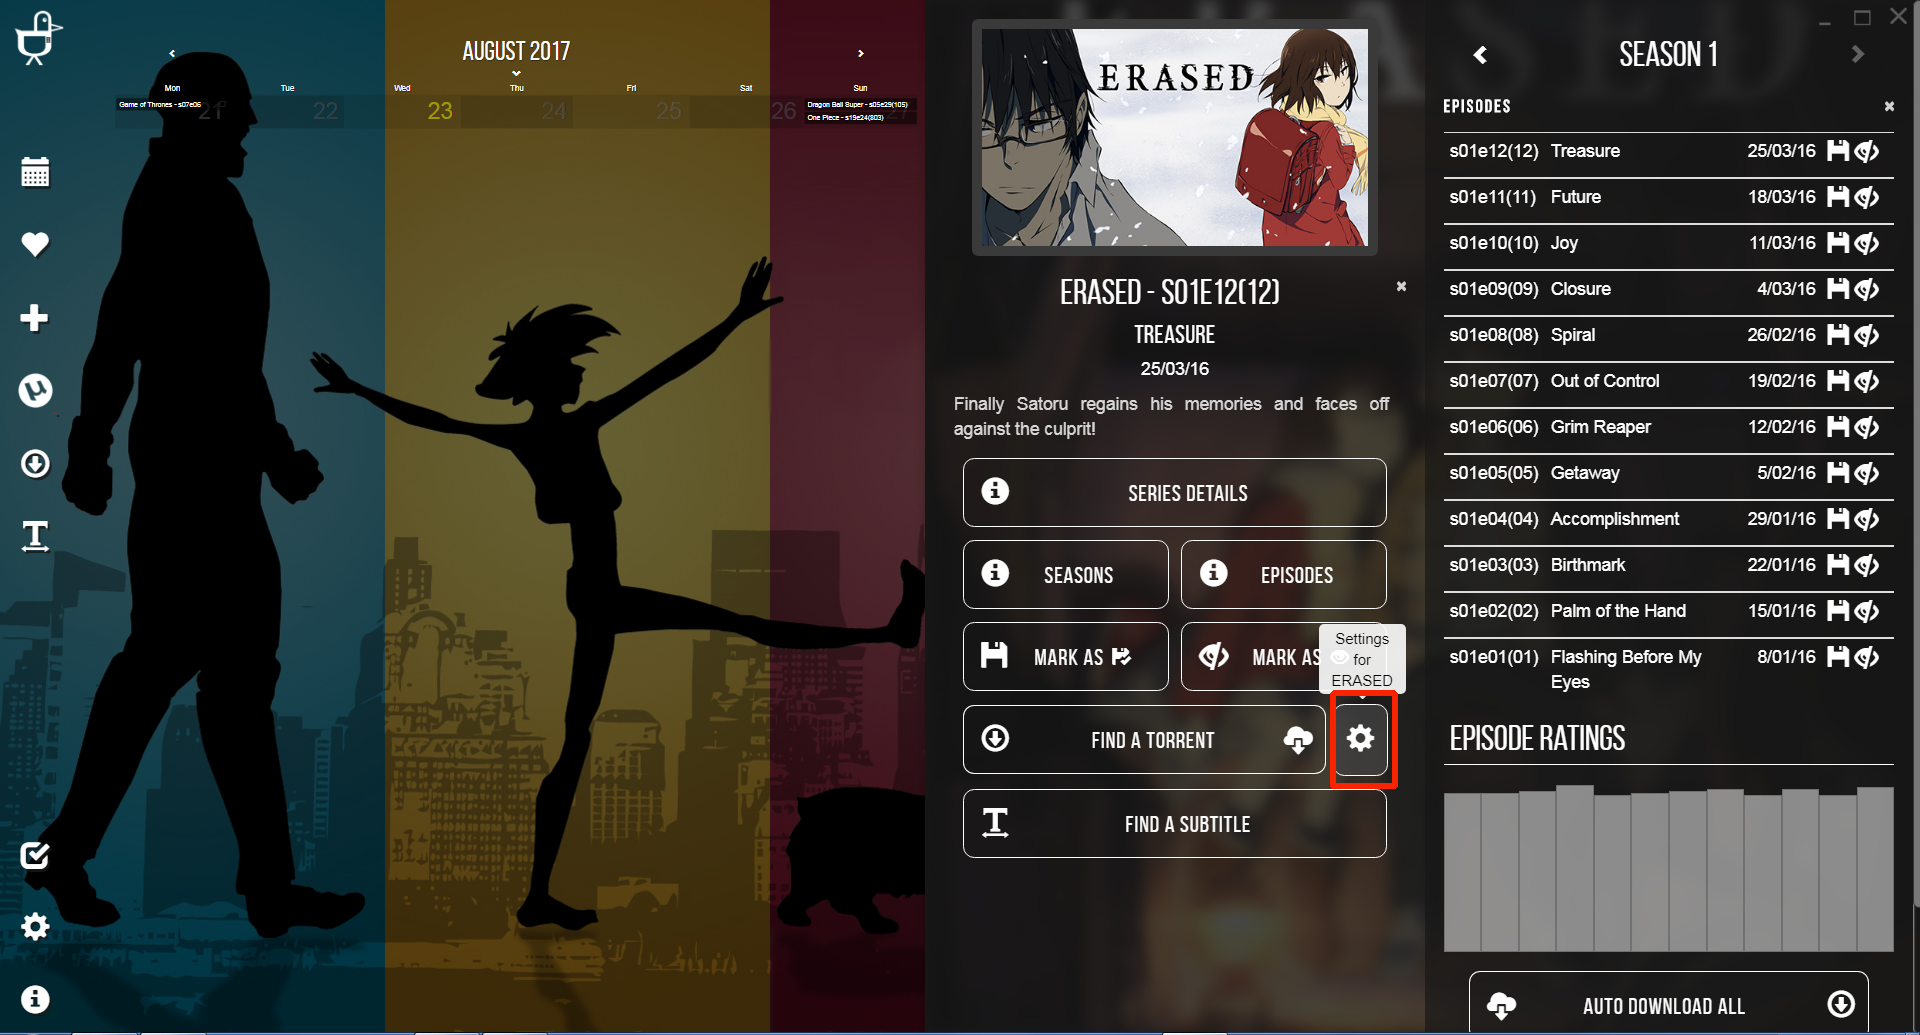1920x1035 pixels.
Task: Open the calendar view from sidebar
Action: click(x=35, y=172)
